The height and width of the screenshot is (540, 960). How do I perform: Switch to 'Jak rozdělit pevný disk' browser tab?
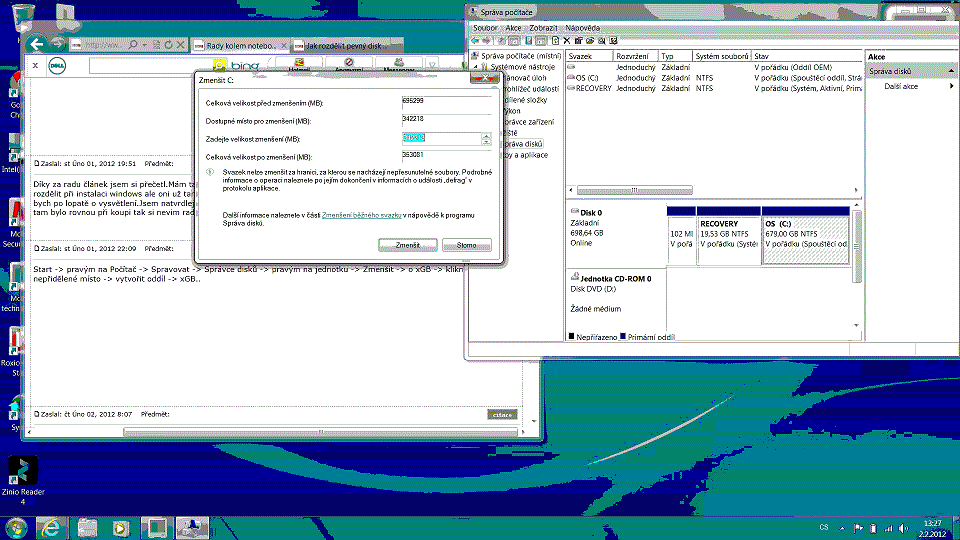click(x=343, y=46)
